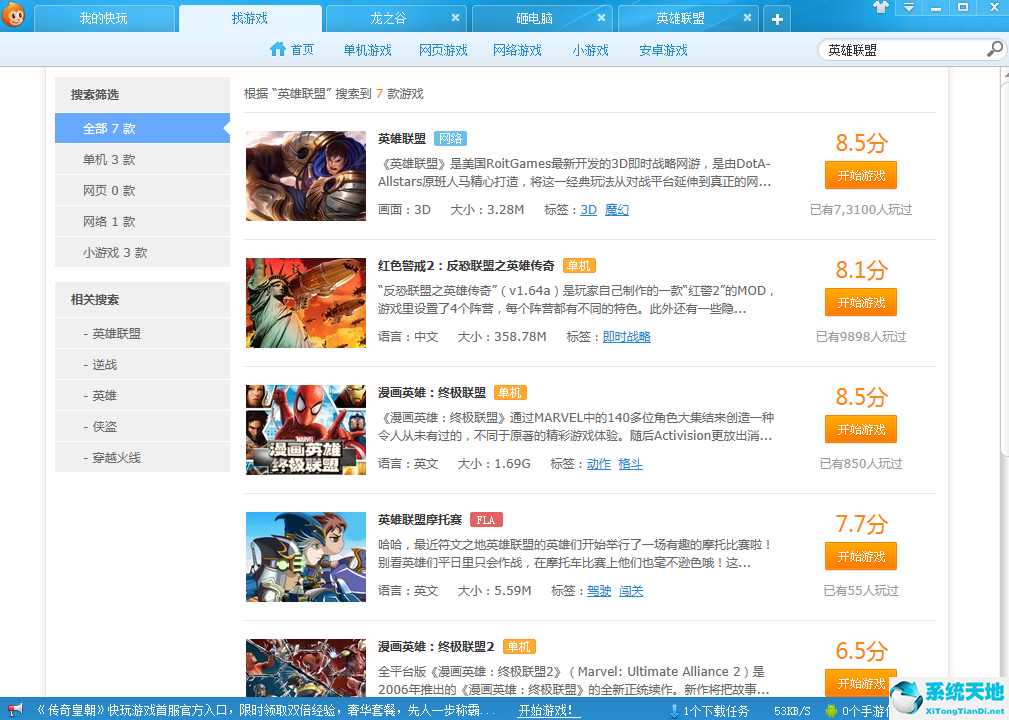Click the download arrow status icon
The width and height of the screenshot is (1009, 720).
(x=674, y=711)
